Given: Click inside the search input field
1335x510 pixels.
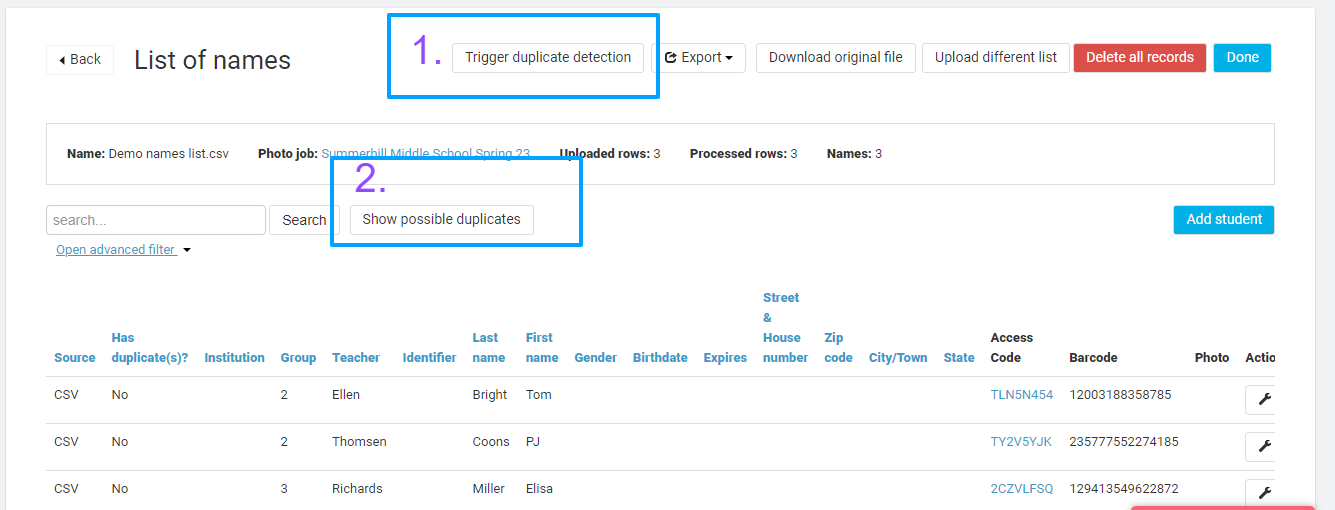Looking at the screenshot, I should [x=156, y=220].
